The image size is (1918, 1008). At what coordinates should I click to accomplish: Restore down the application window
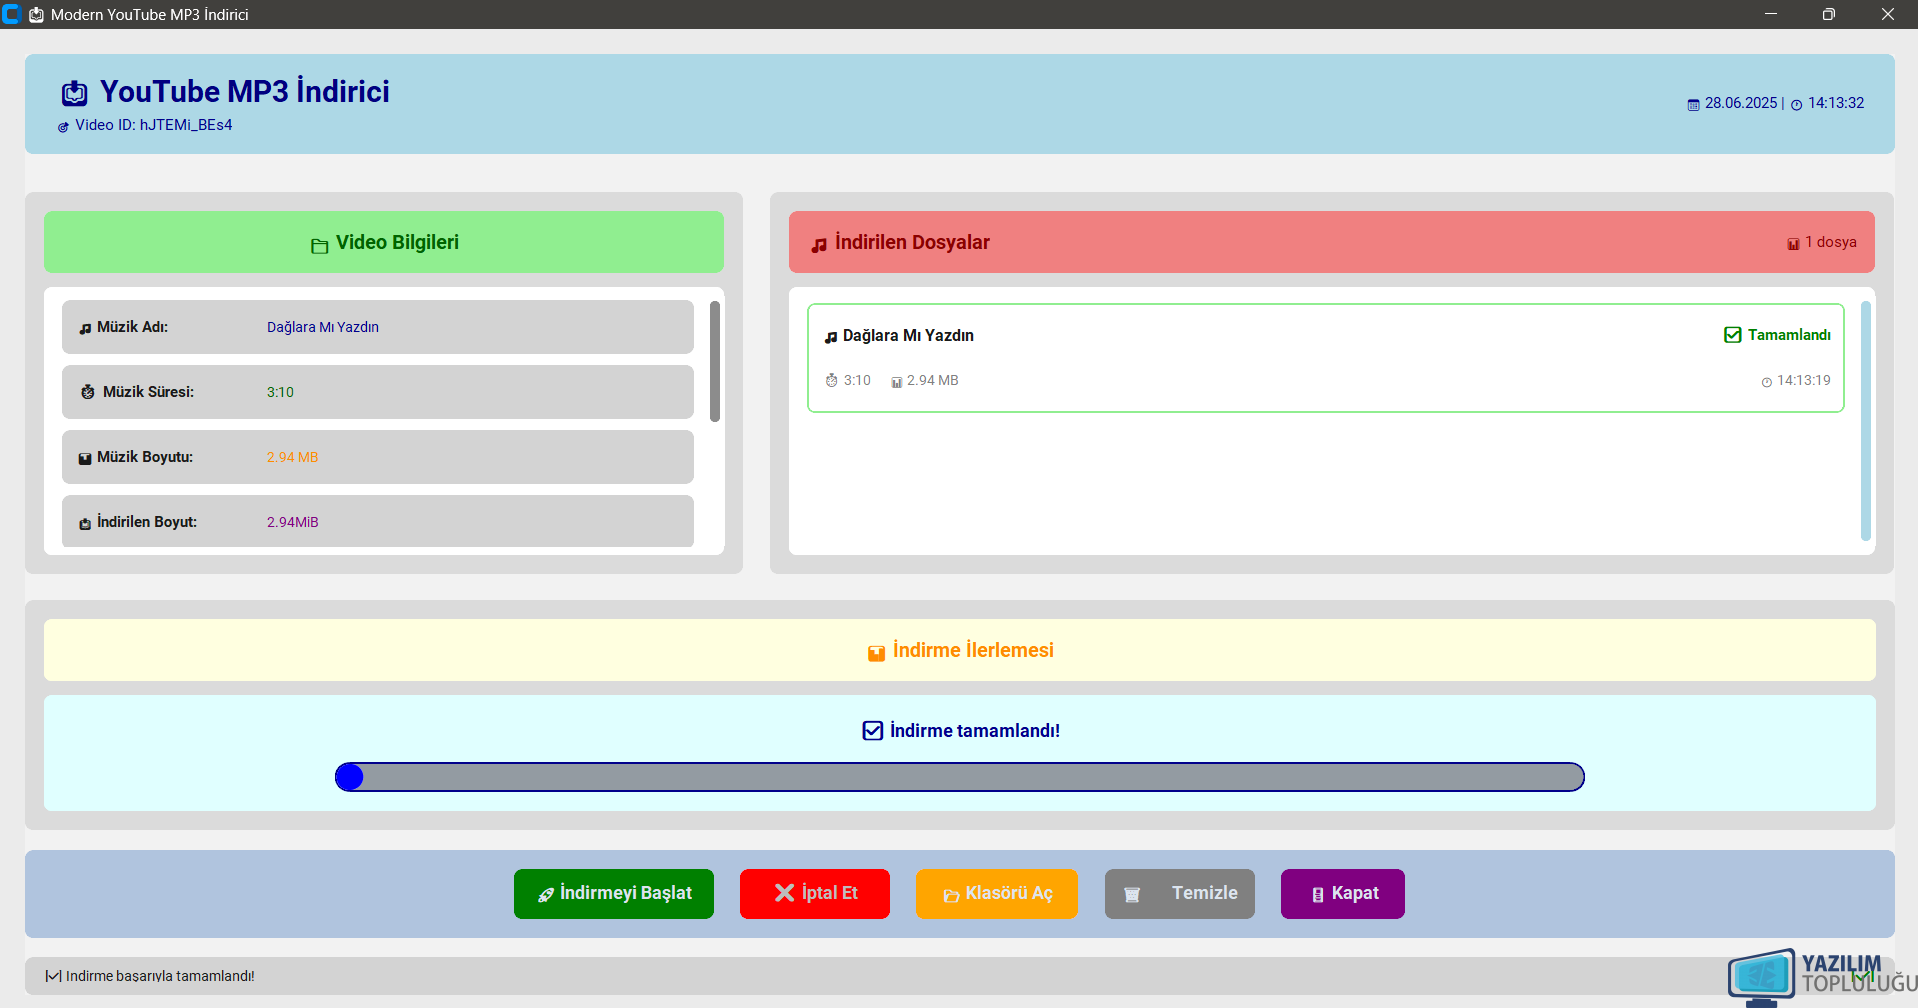pyautogui.click(x=1829, y=14)
